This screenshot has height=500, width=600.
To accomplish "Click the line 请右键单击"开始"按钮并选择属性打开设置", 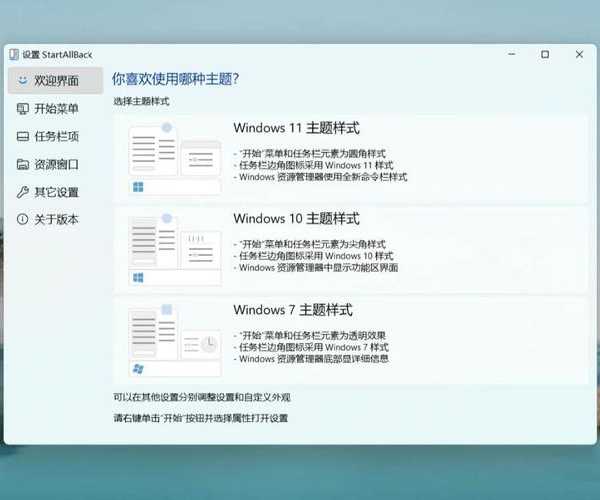I will tap(201, 418).
